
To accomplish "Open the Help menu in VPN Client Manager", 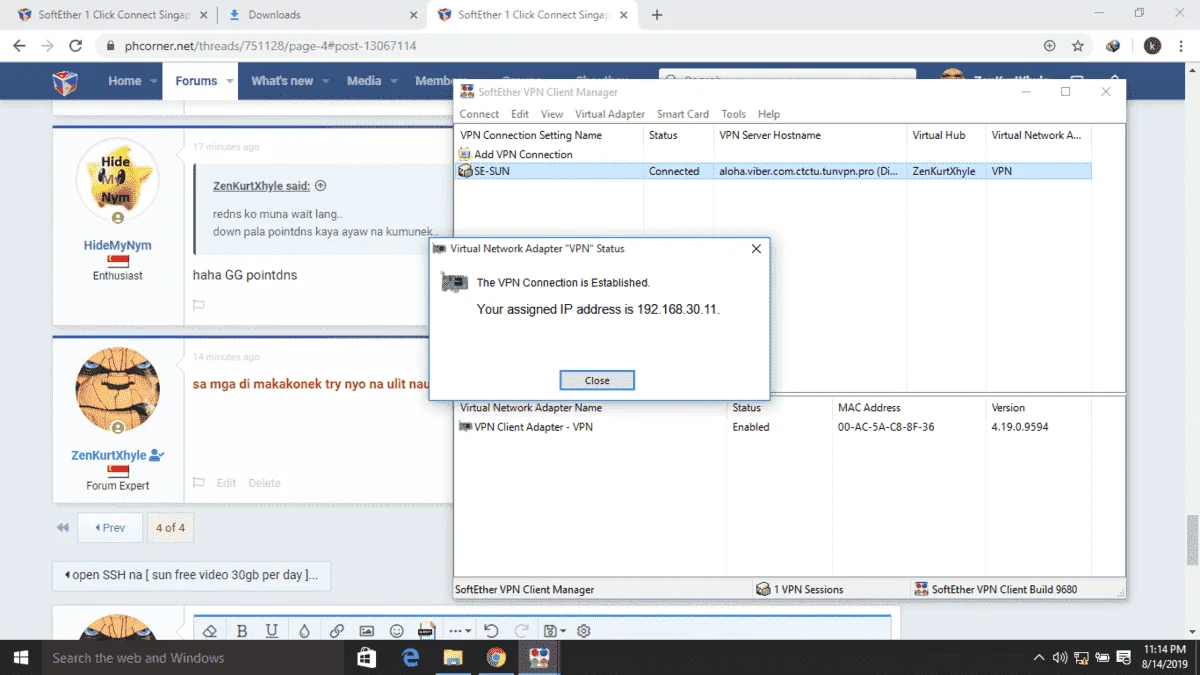I will point(769,114).
